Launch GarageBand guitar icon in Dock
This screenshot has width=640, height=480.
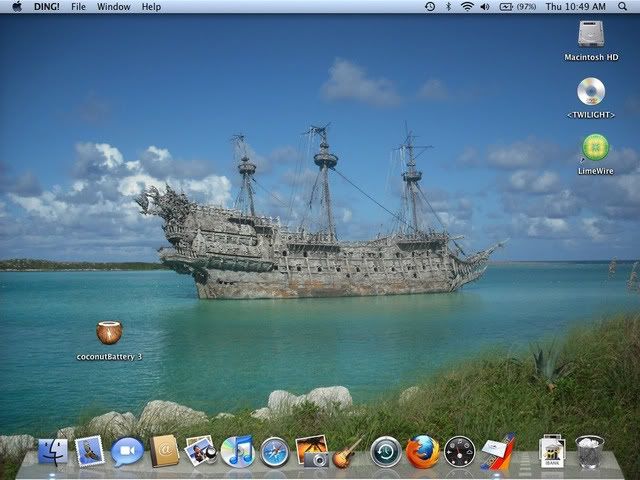(x=347, y=453)
